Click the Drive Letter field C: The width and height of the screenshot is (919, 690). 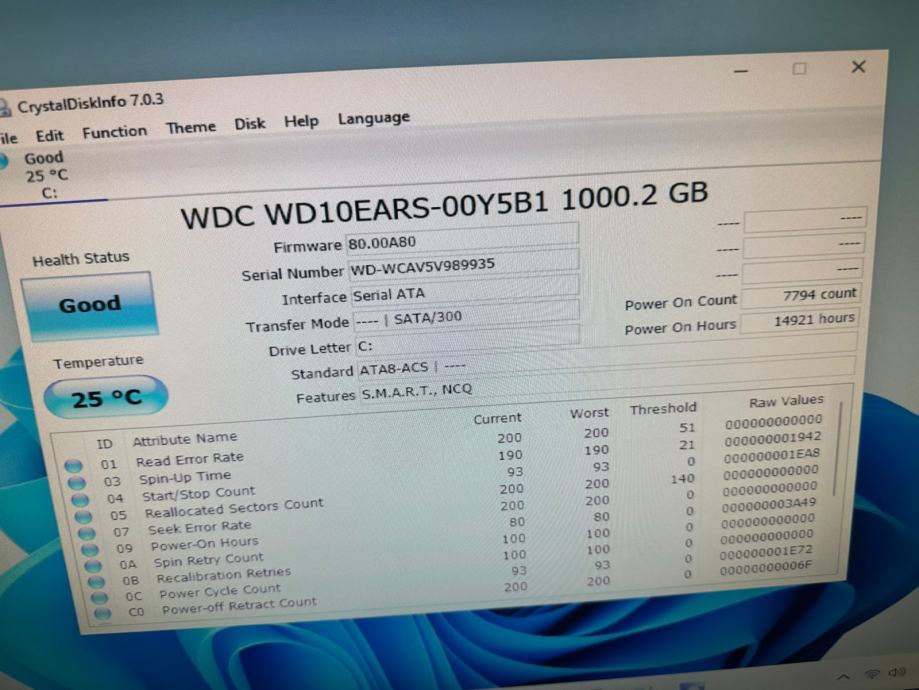[x=468, y=340]
